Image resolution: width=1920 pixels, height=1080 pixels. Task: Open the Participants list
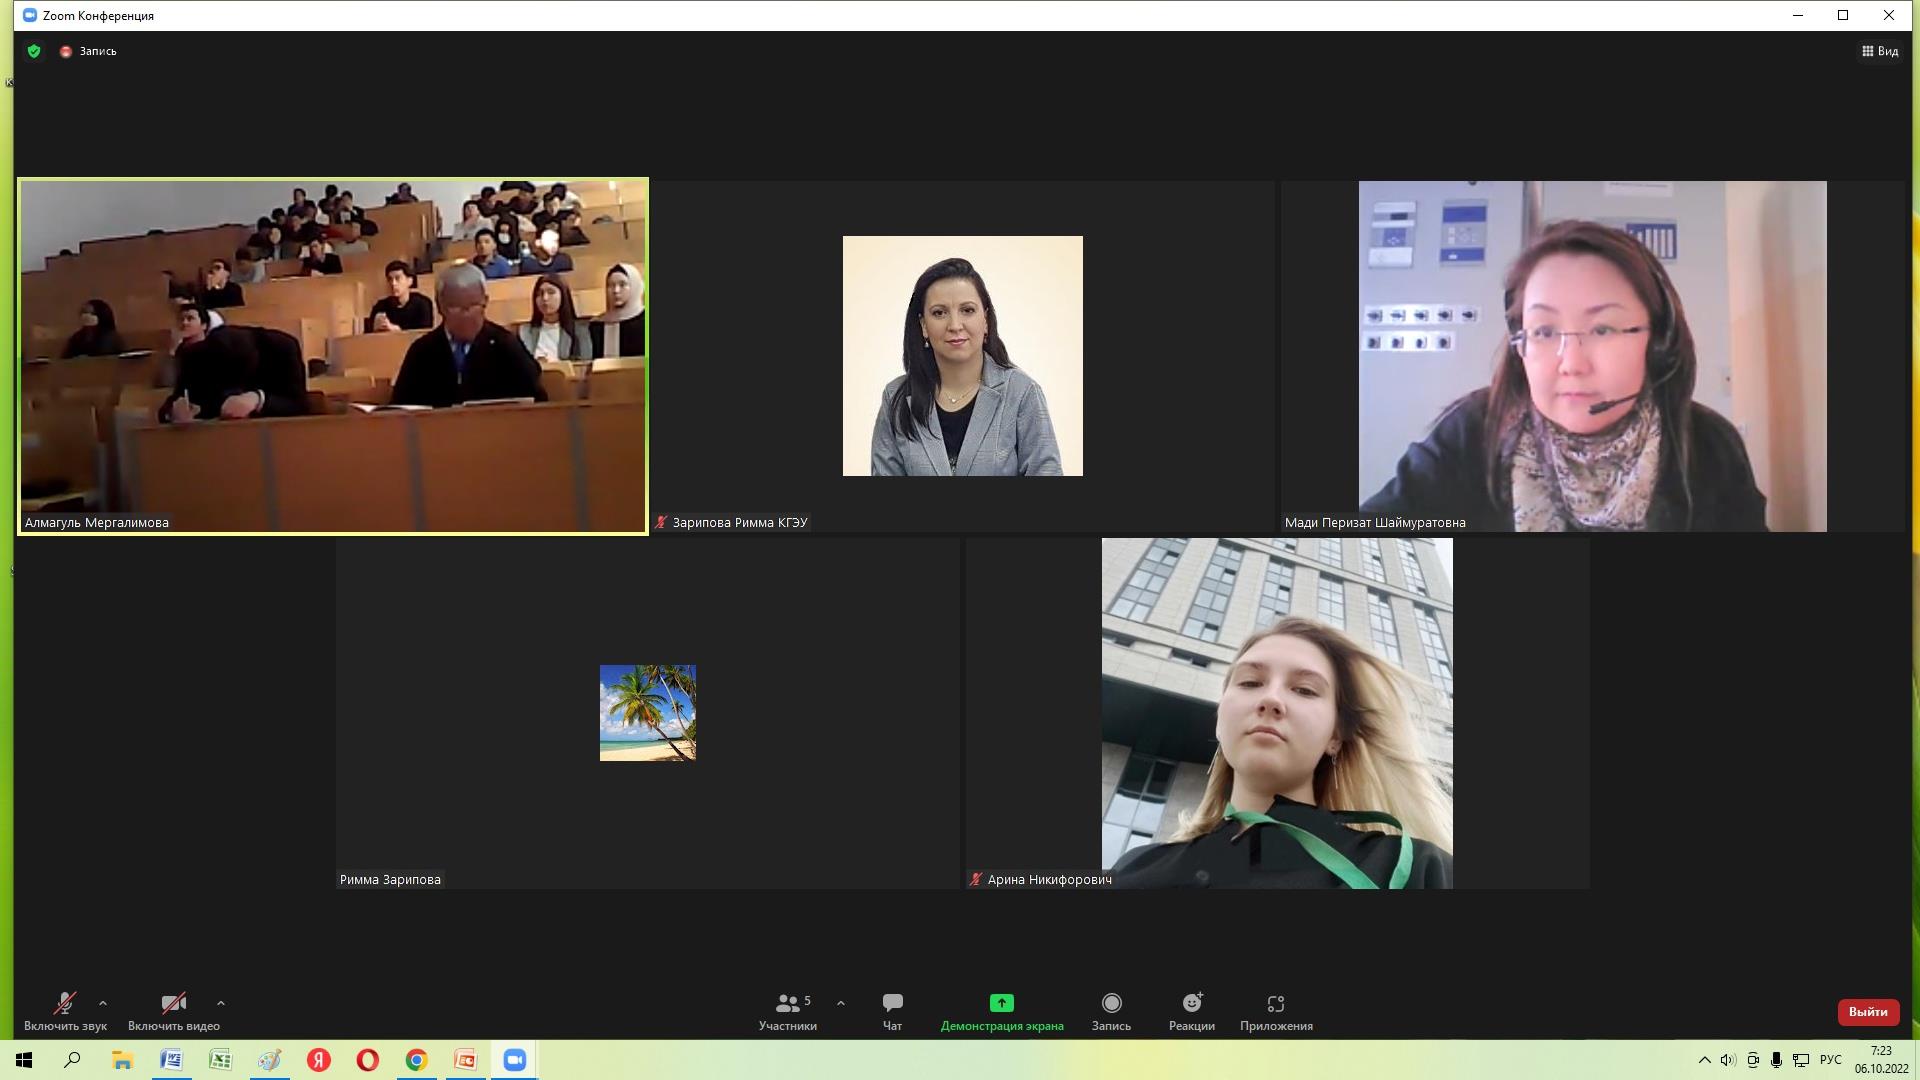(x=788, y=1011)
